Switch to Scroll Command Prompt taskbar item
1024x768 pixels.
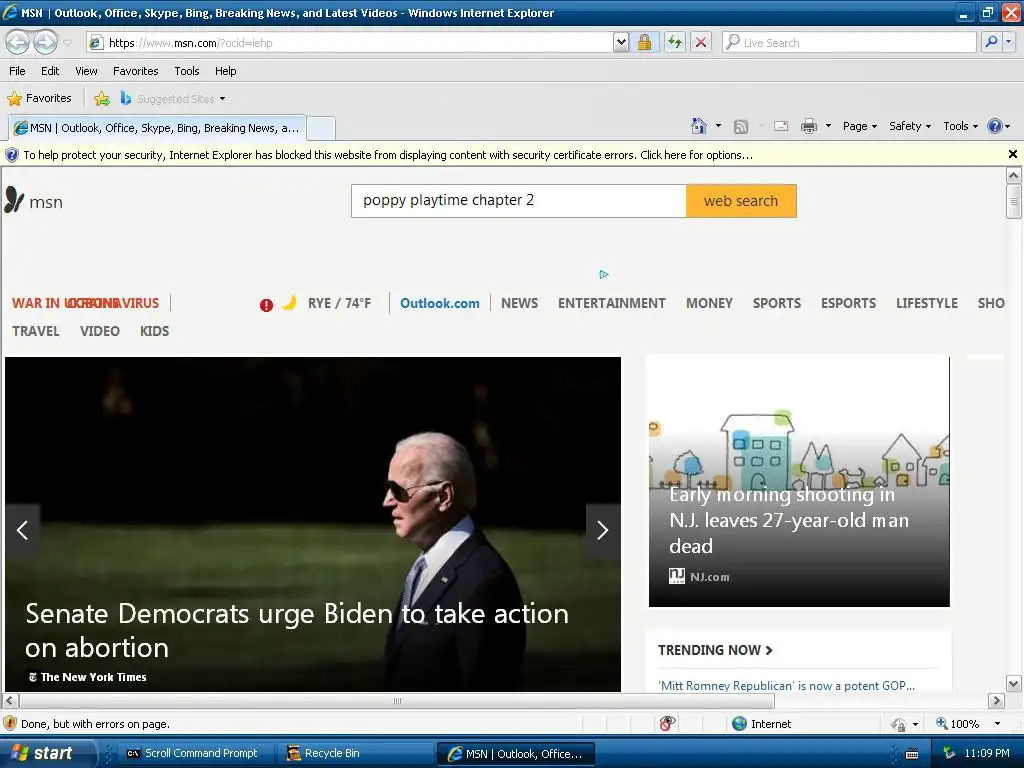pos(193,753)
